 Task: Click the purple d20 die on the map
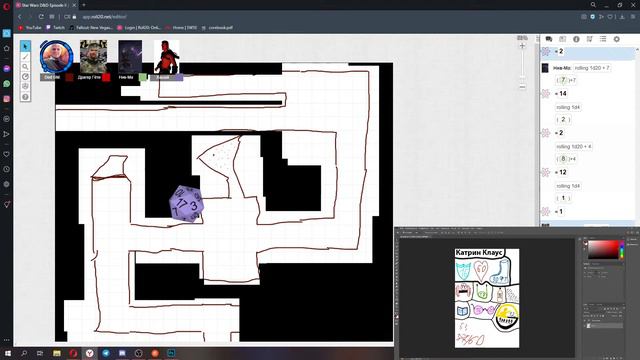186,204
